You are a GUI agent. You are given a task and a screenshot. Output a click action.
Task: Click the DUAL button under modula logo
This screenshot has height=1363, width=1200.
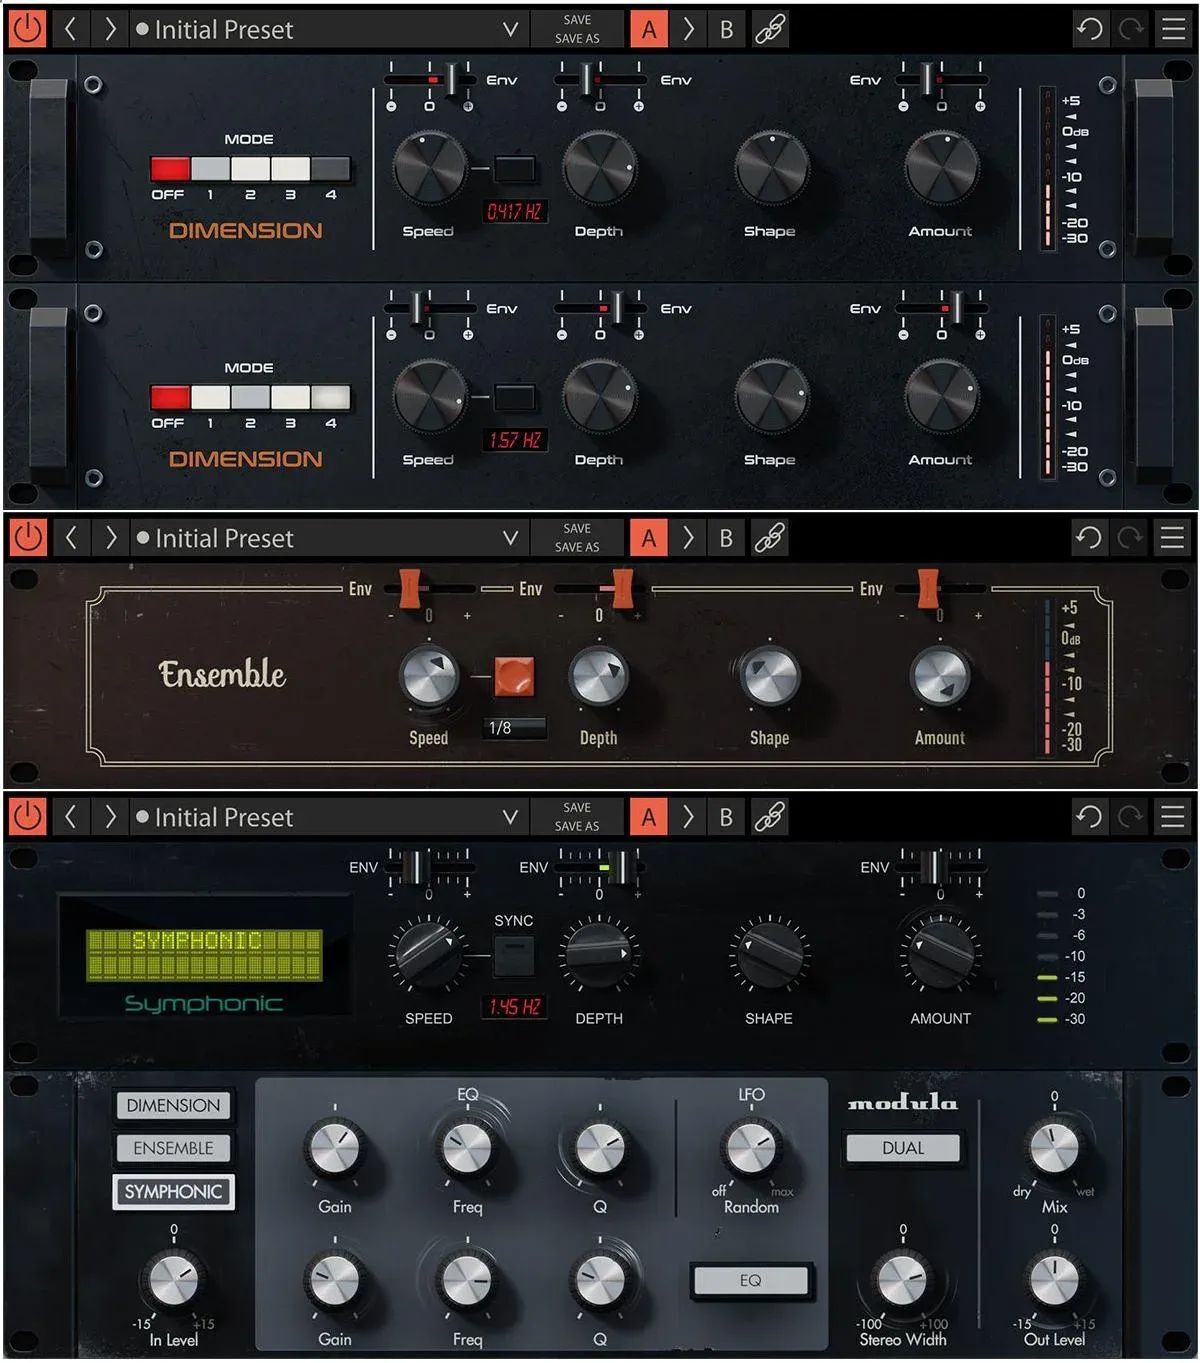pos(902,1148)
